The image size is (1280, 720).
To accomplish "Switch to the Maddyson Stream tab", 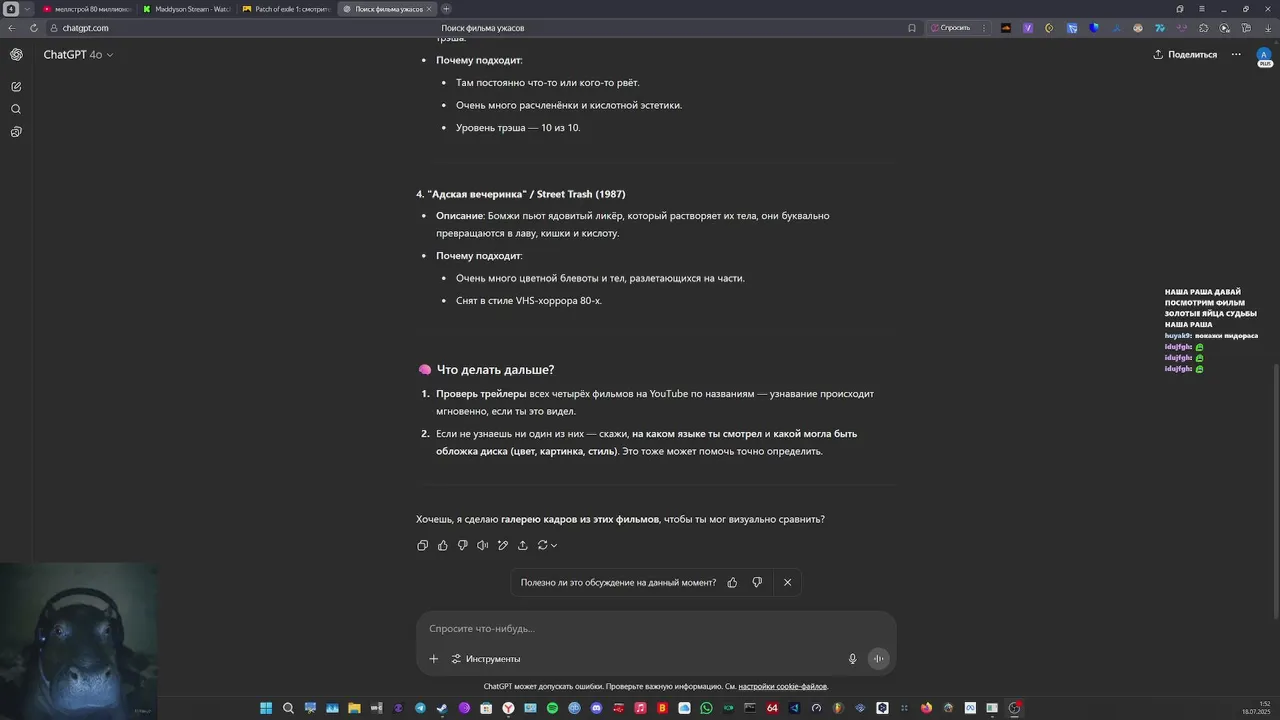I will 186,9.
